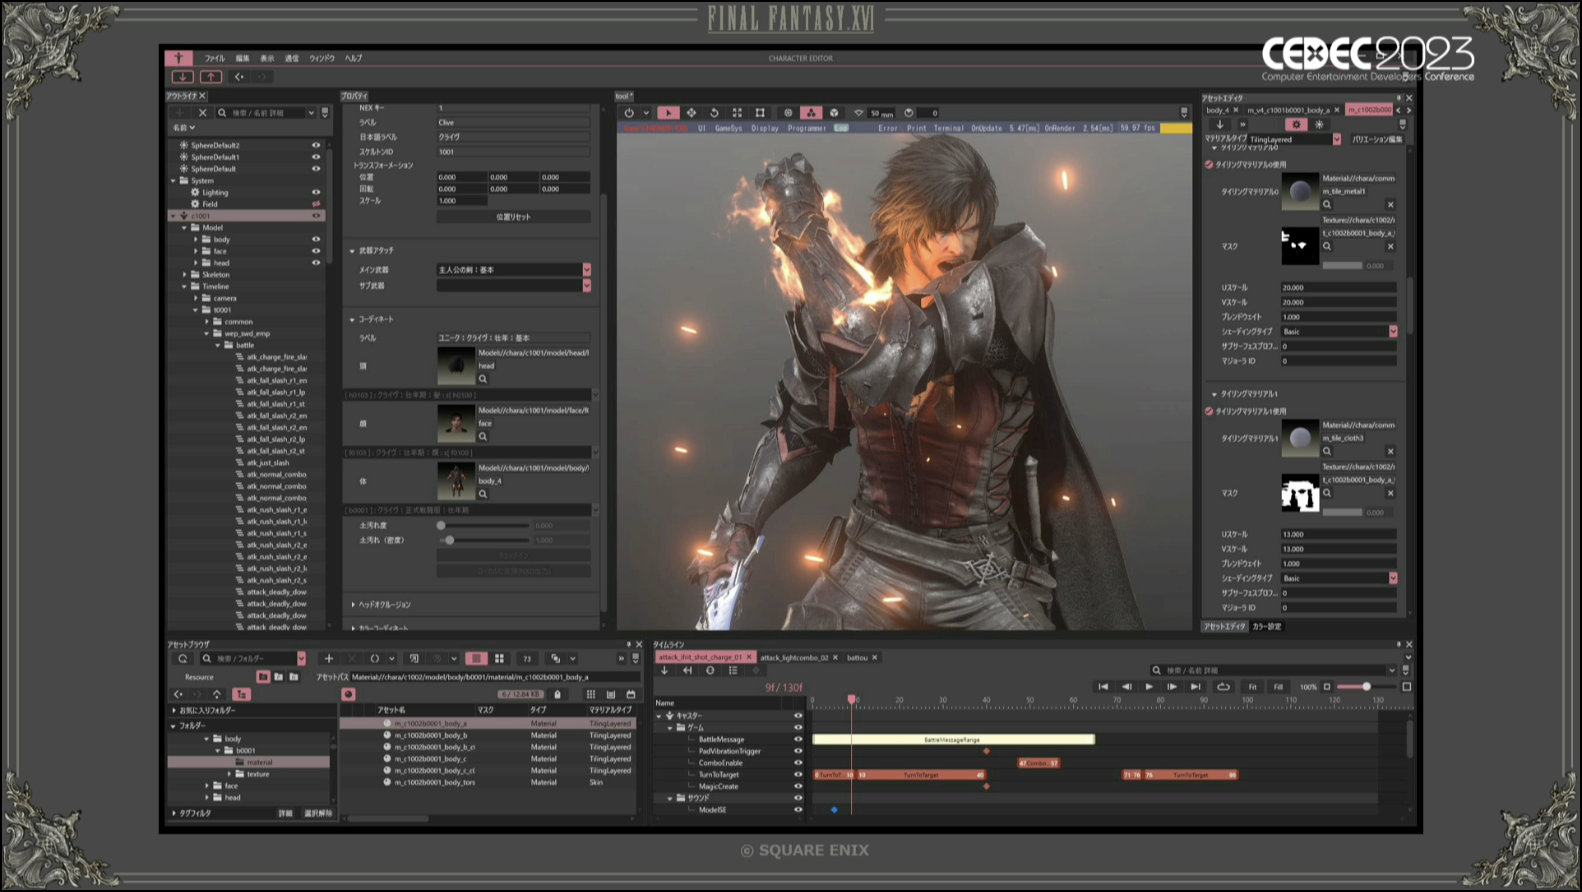Switch to the attack_lightcombo_02 timeline tab
The image size is (1582, 892).
click(x=794, y=658)
